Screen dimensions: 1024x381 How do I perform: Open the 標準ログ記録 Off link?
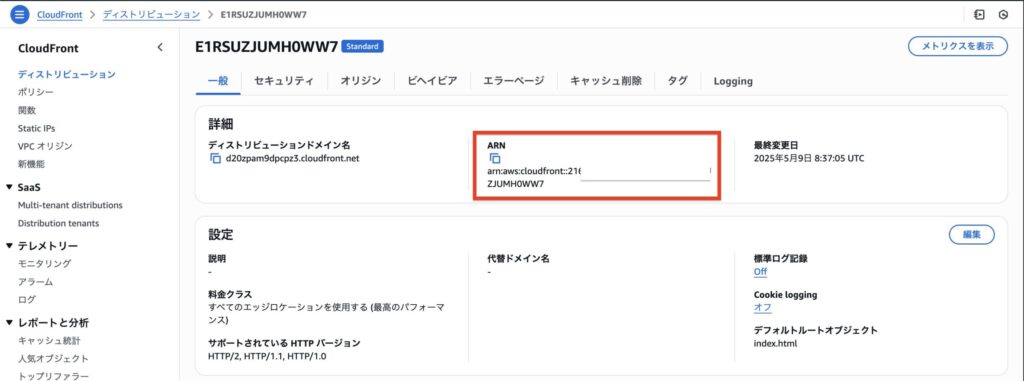click(x=760, y=272)
